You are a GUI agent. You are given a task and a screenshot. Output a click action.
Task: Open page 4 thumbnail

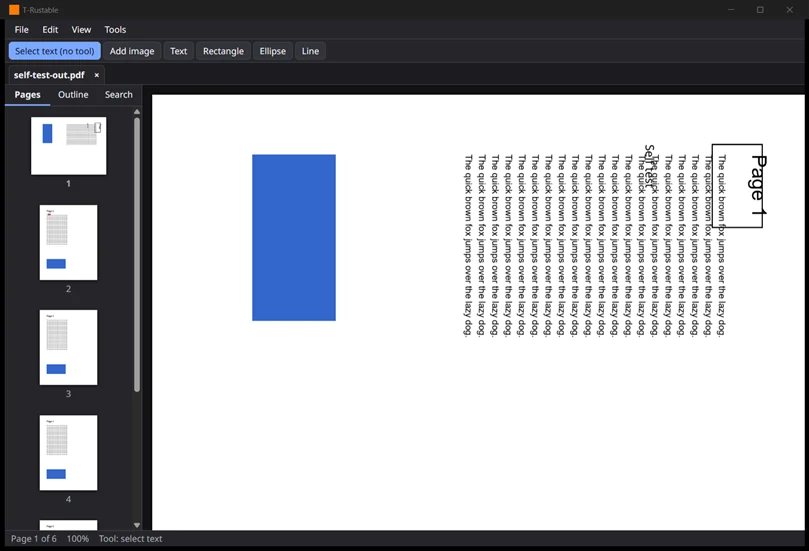pos(69,452)
